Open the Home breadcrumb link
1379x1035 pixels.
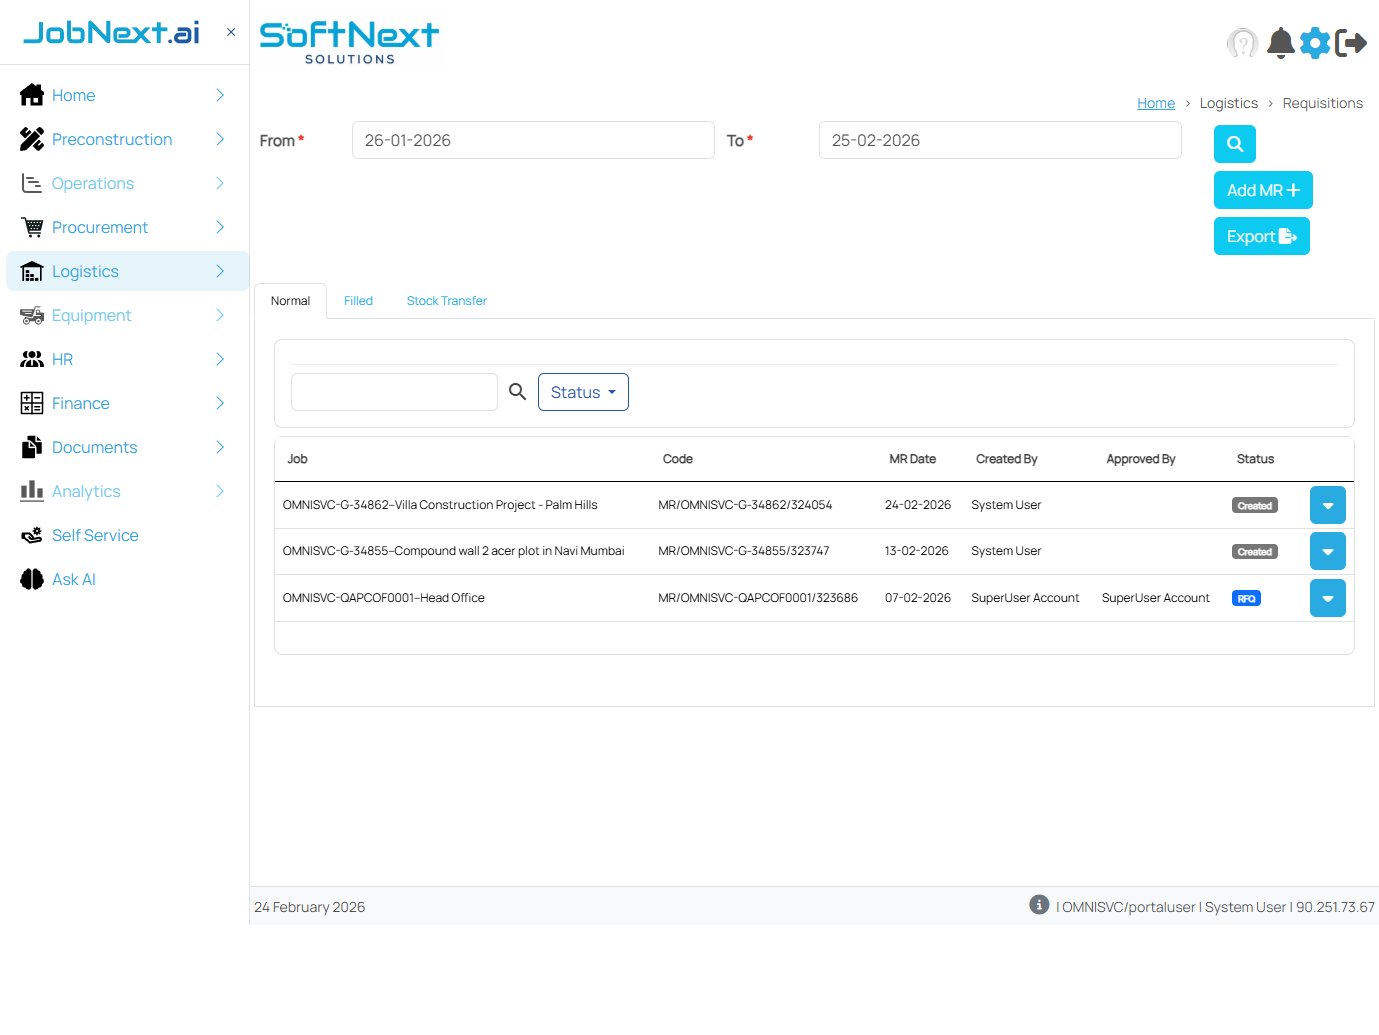1156,103
